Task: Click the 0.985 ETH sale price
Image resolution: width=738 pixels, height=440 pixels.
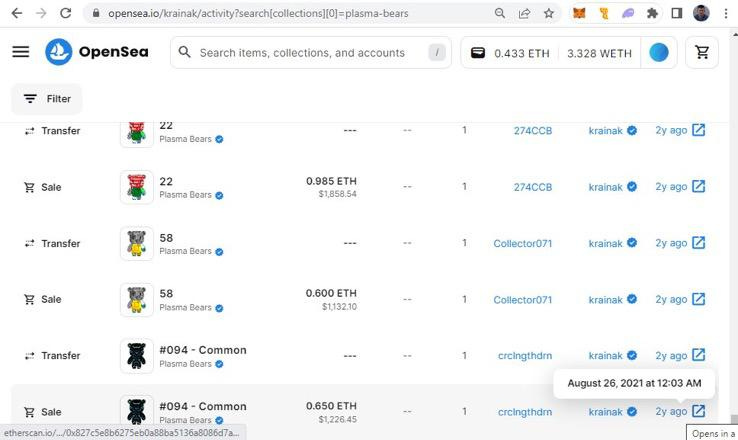Action: [x=331, y=181]
